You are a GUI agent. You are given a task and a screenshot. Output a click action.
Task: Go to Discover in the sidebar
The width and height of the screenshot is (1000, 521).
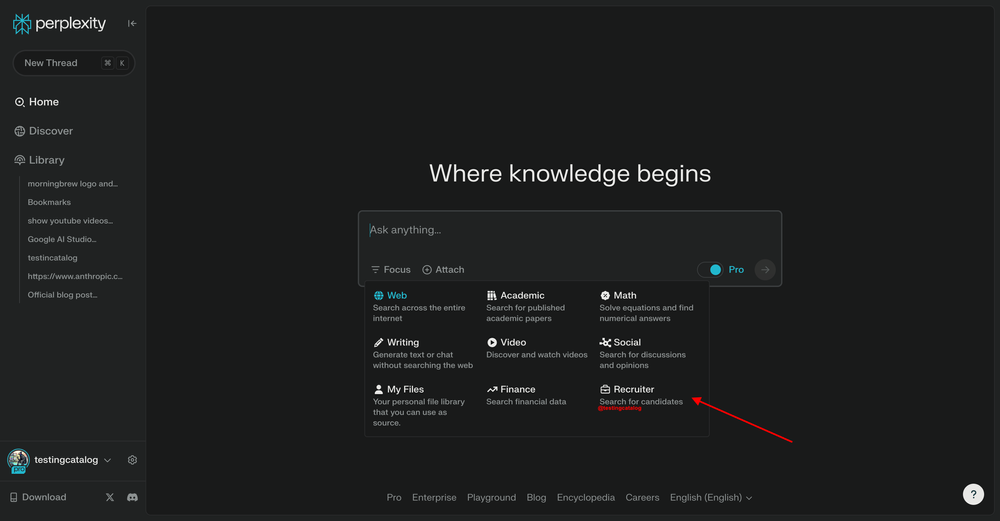pos(50,131)
